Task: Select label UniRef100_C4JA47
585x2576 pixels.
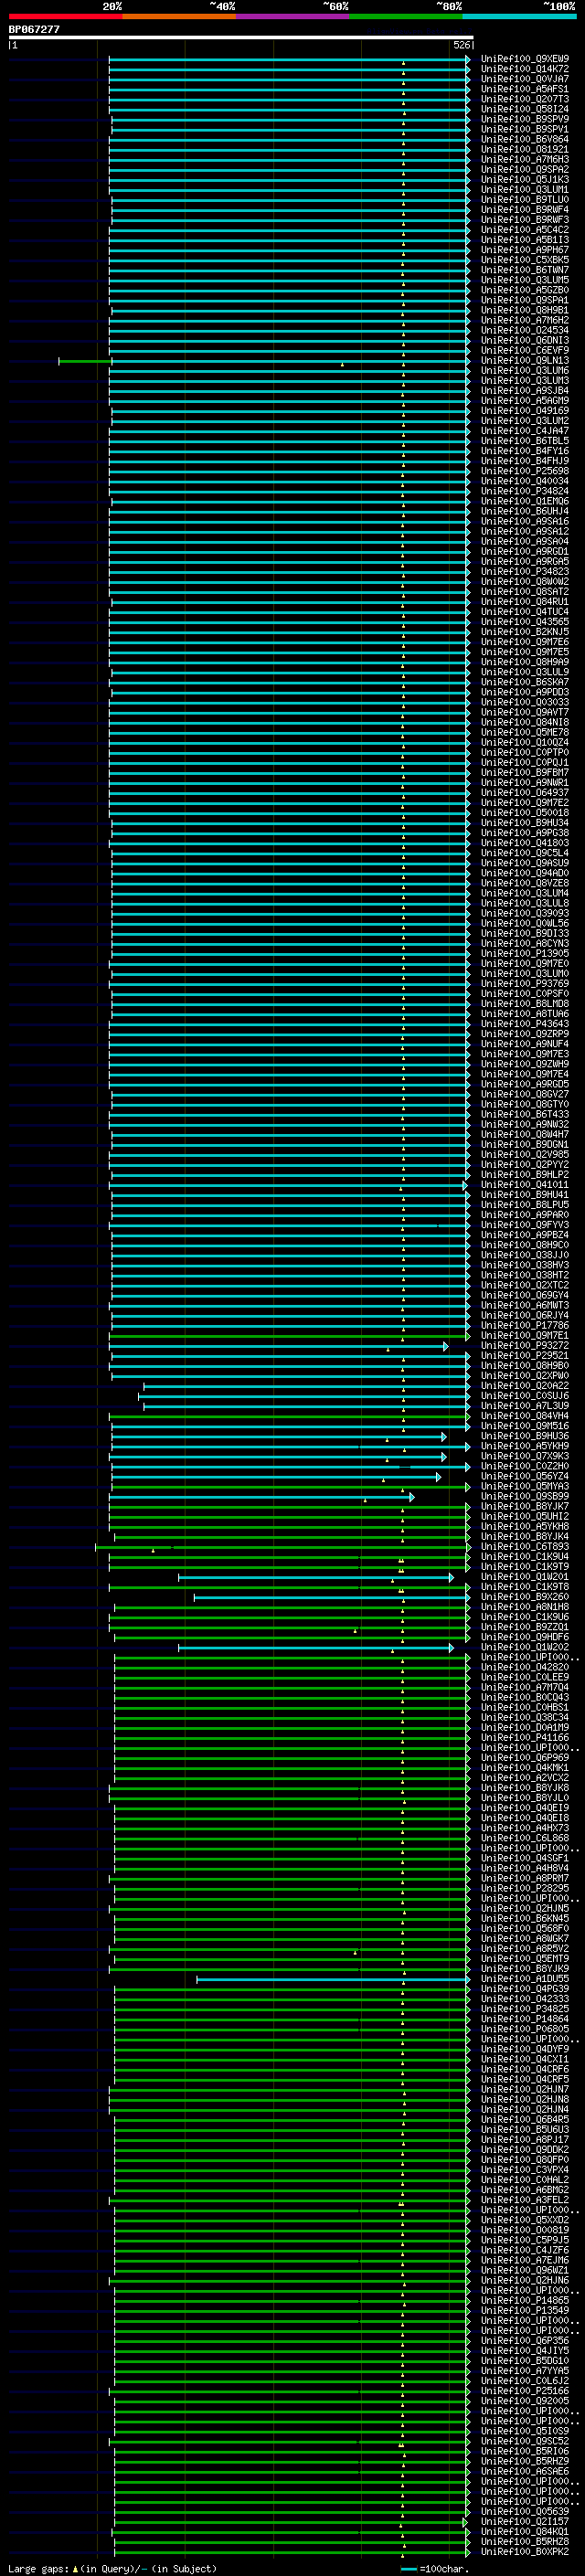Action: (x=525, y=431)
